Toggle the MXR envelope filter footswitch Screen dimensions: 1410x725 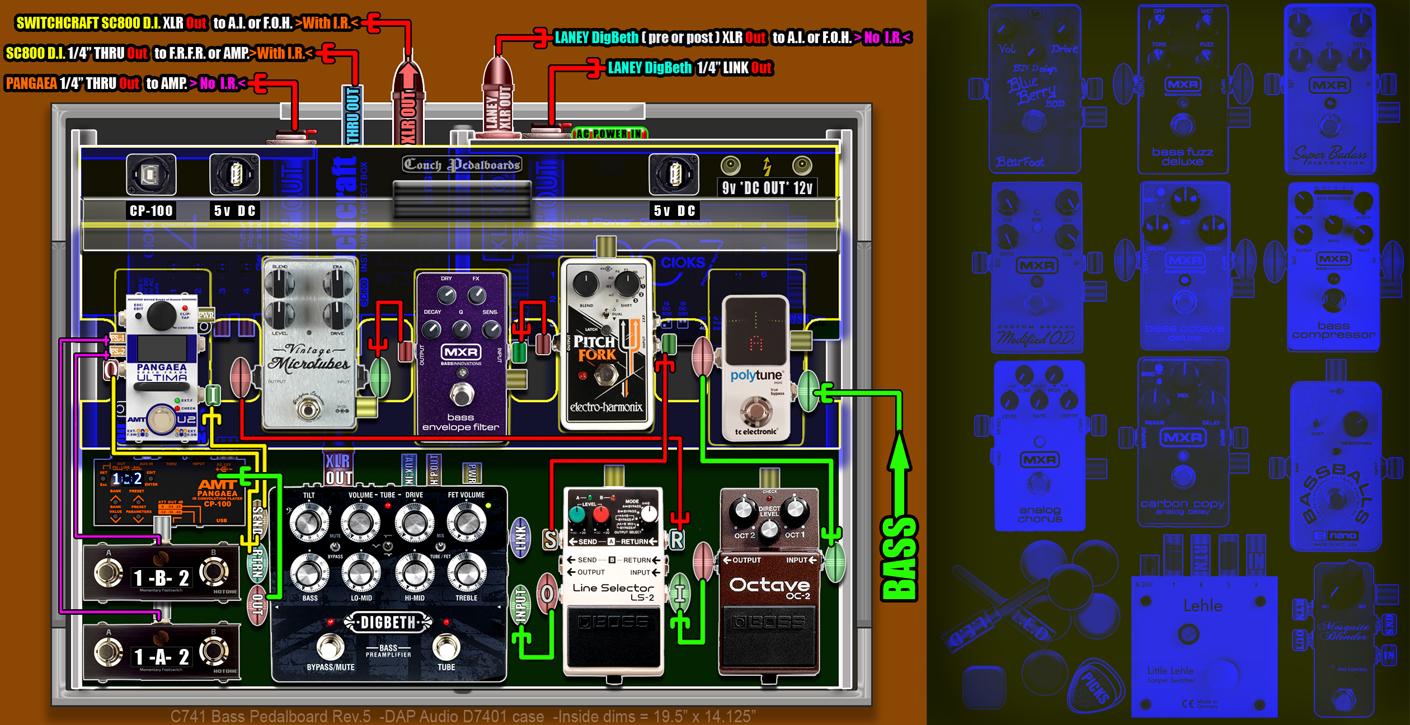460,392
